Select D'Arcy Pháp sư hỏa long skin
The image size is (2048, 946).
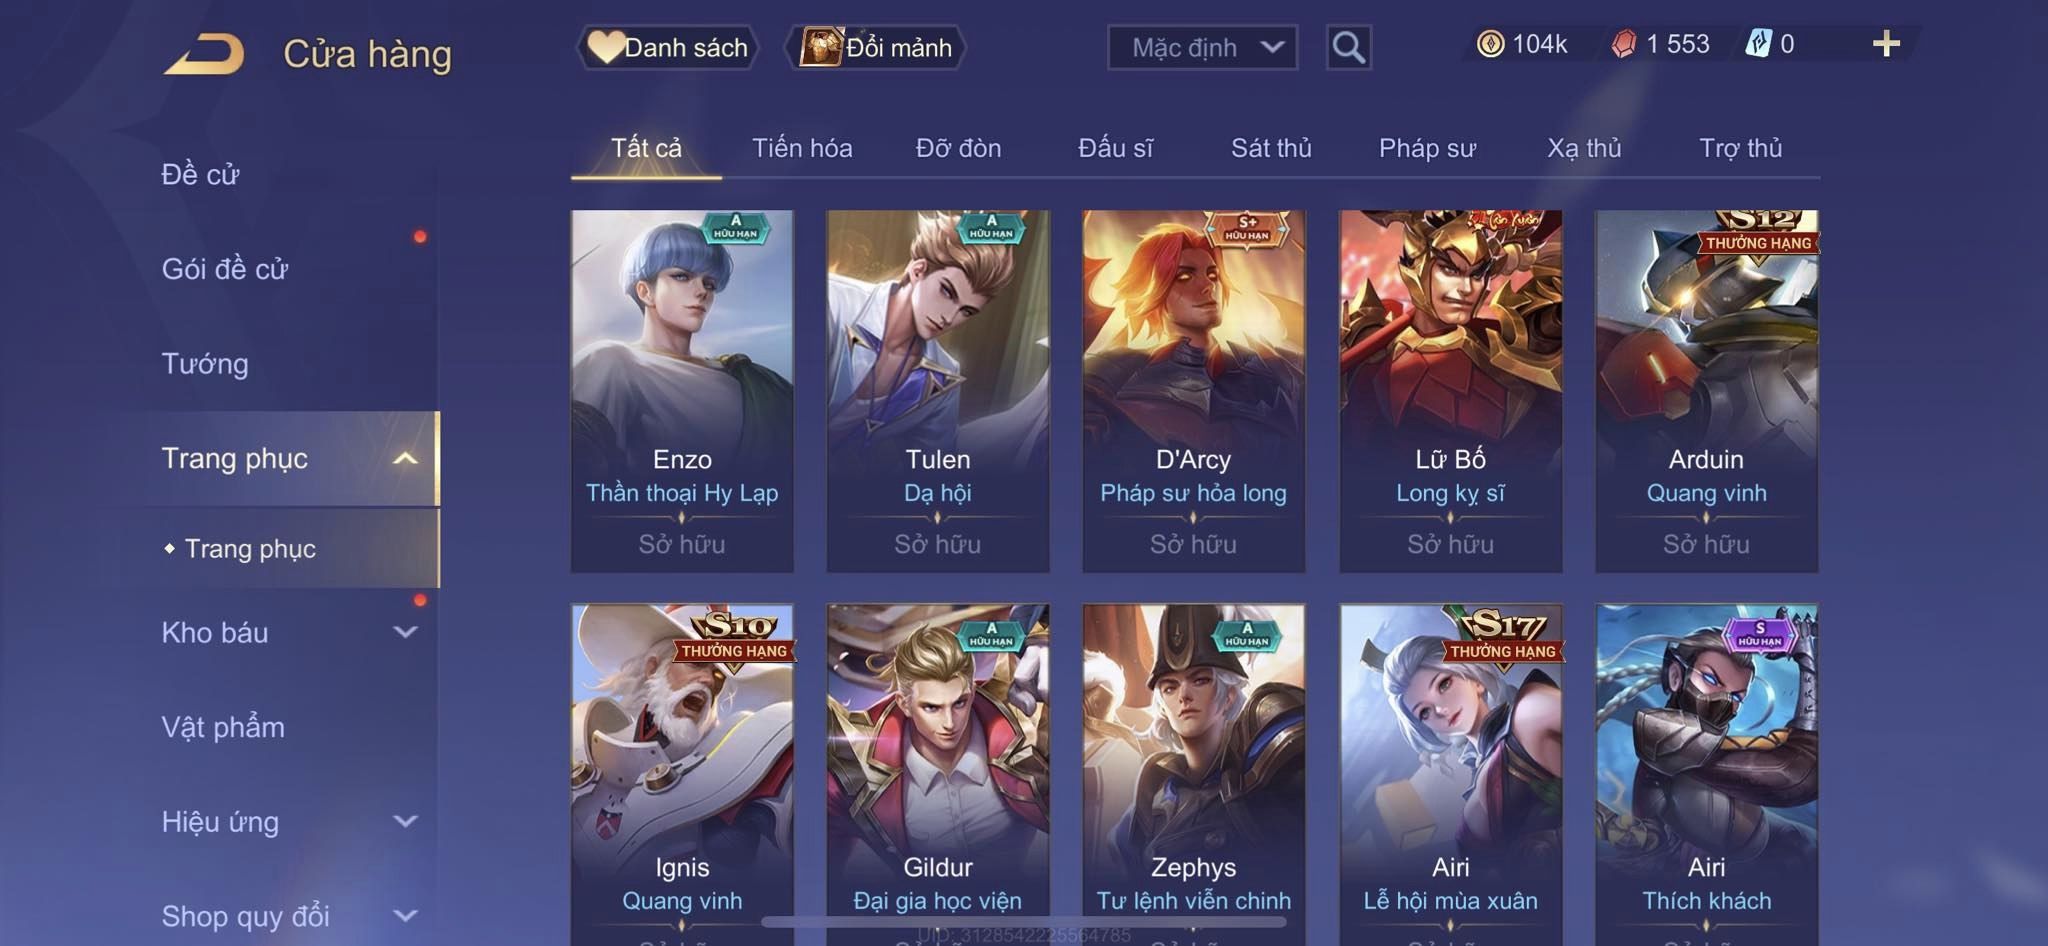pyautogui.click(x=1193, y=391)
